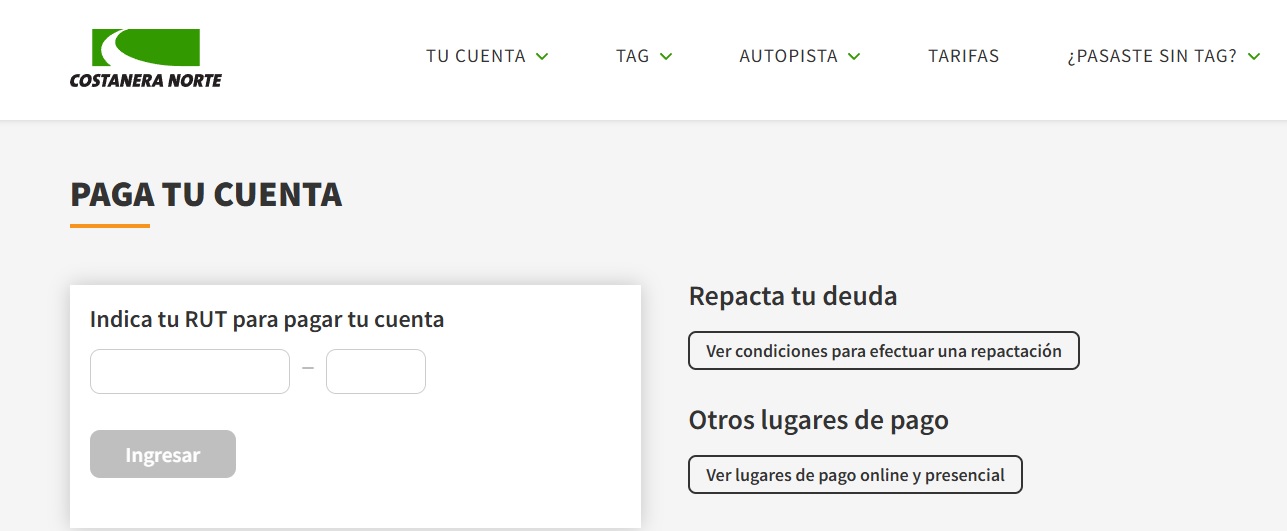Viewport: 1287px width, 531px height.
Task: Click the 'Indica tu RUT para pagar' label
Action: [x=267, y=319]
